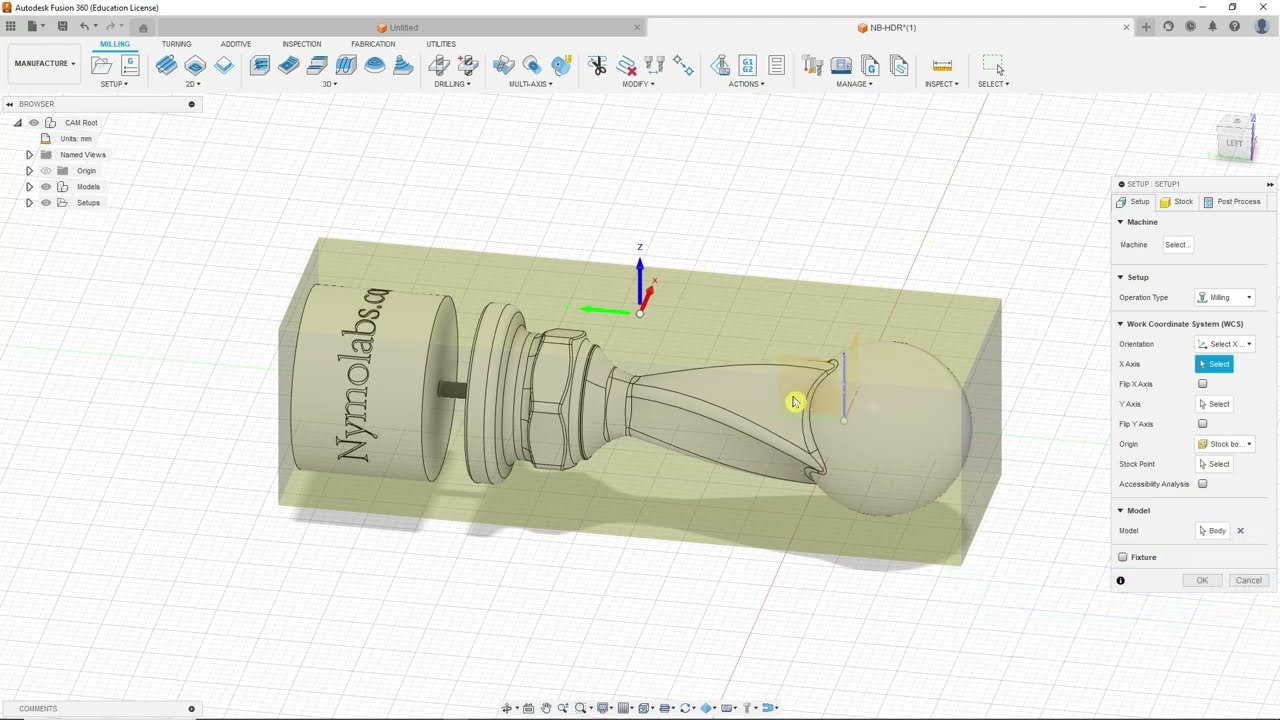
Task: Clear the Model Body selection with X
Action: pos(1240,531)
